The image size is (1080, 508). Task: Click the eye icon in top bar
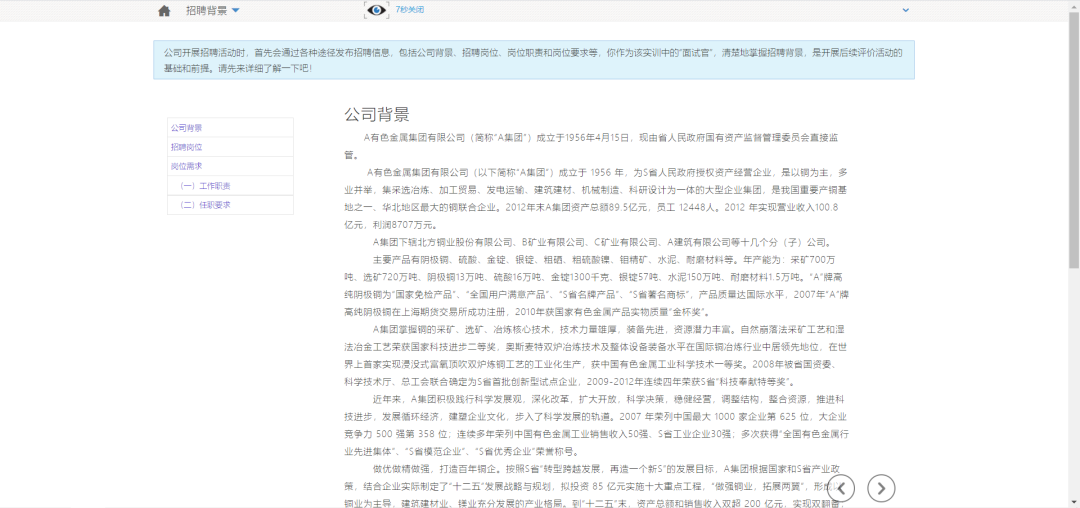(x=376, y=10)
